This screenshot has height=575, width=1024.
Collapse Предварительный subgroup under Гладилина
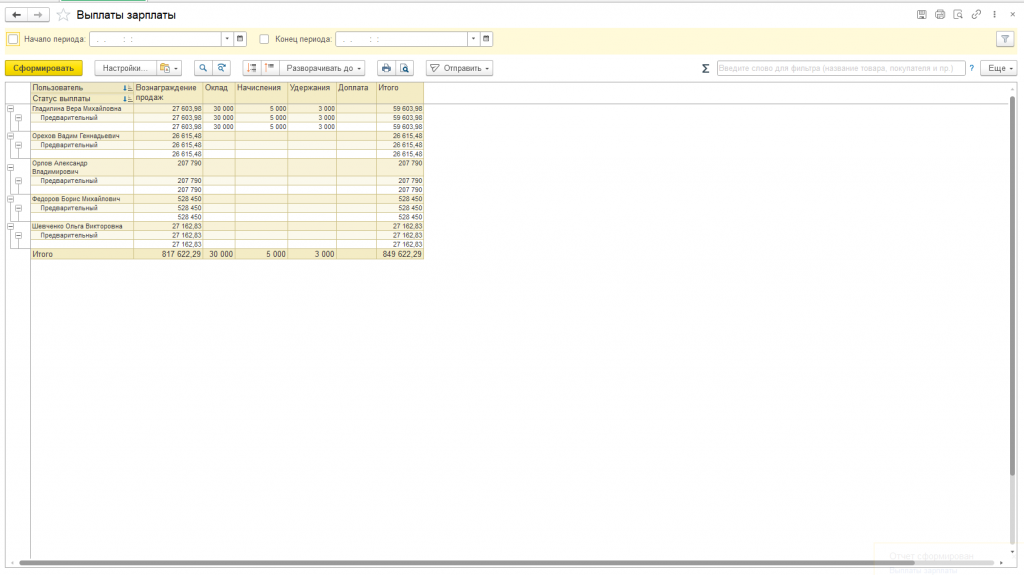point(18,118)
